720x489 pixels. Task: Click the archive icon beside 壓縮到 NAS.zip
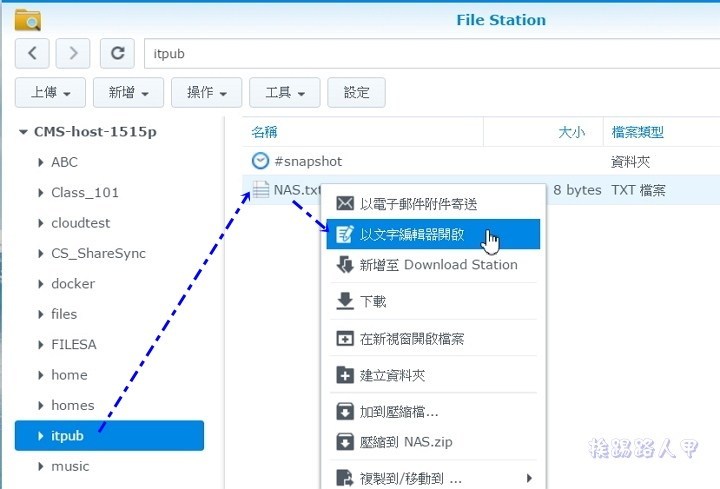pos(345,442)
